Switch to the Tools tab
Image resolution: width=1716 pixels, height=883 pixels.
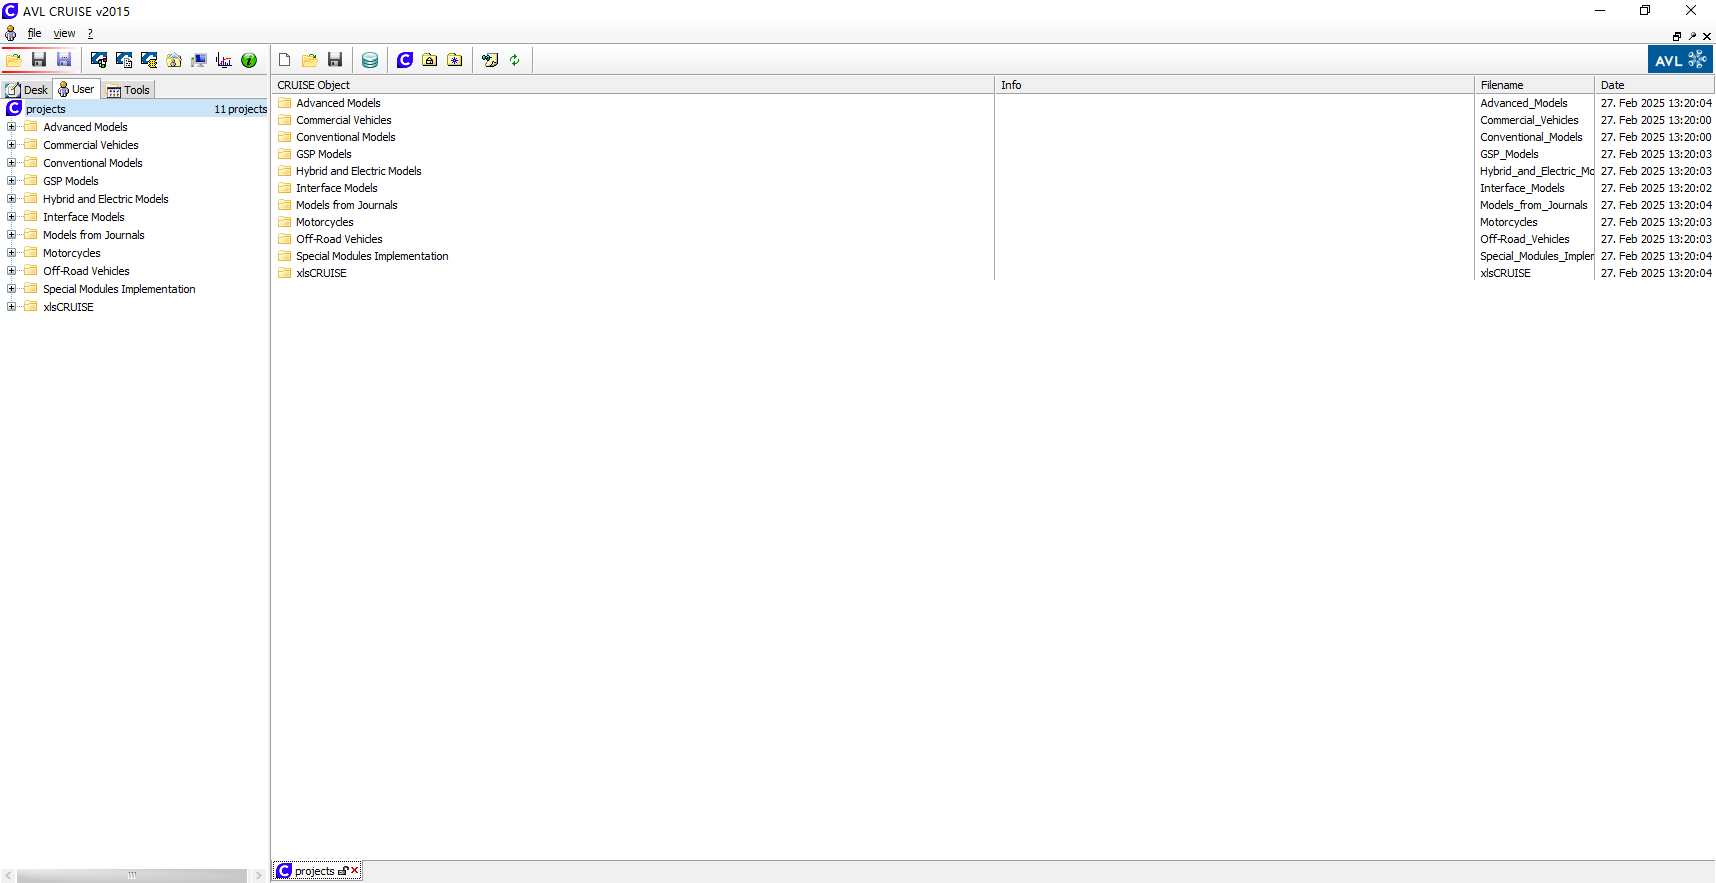(129, 90)
